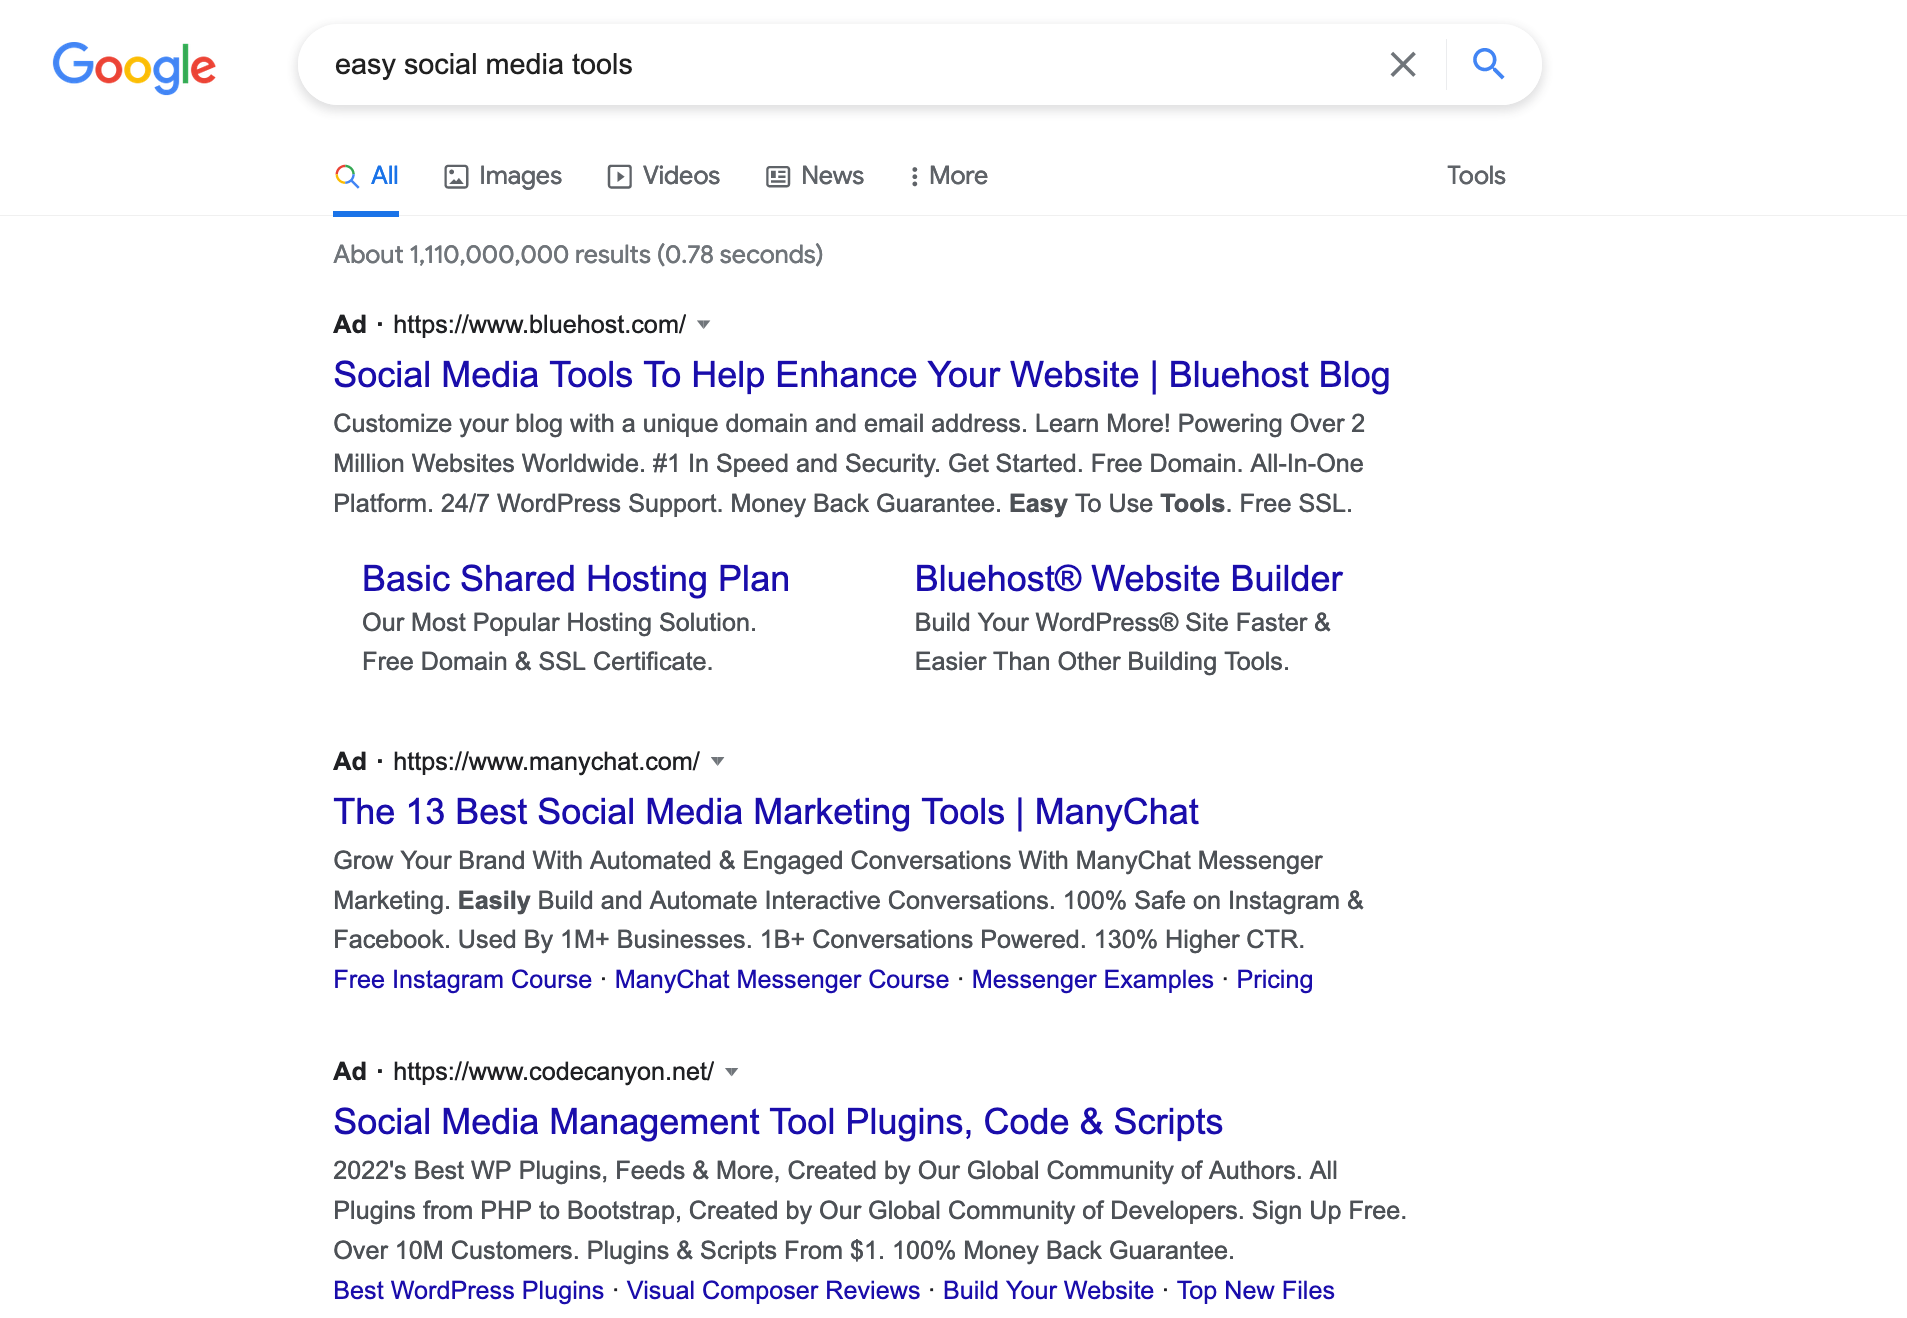
Task: Open the Messenger Examples link
Action: coord(1093,980)
